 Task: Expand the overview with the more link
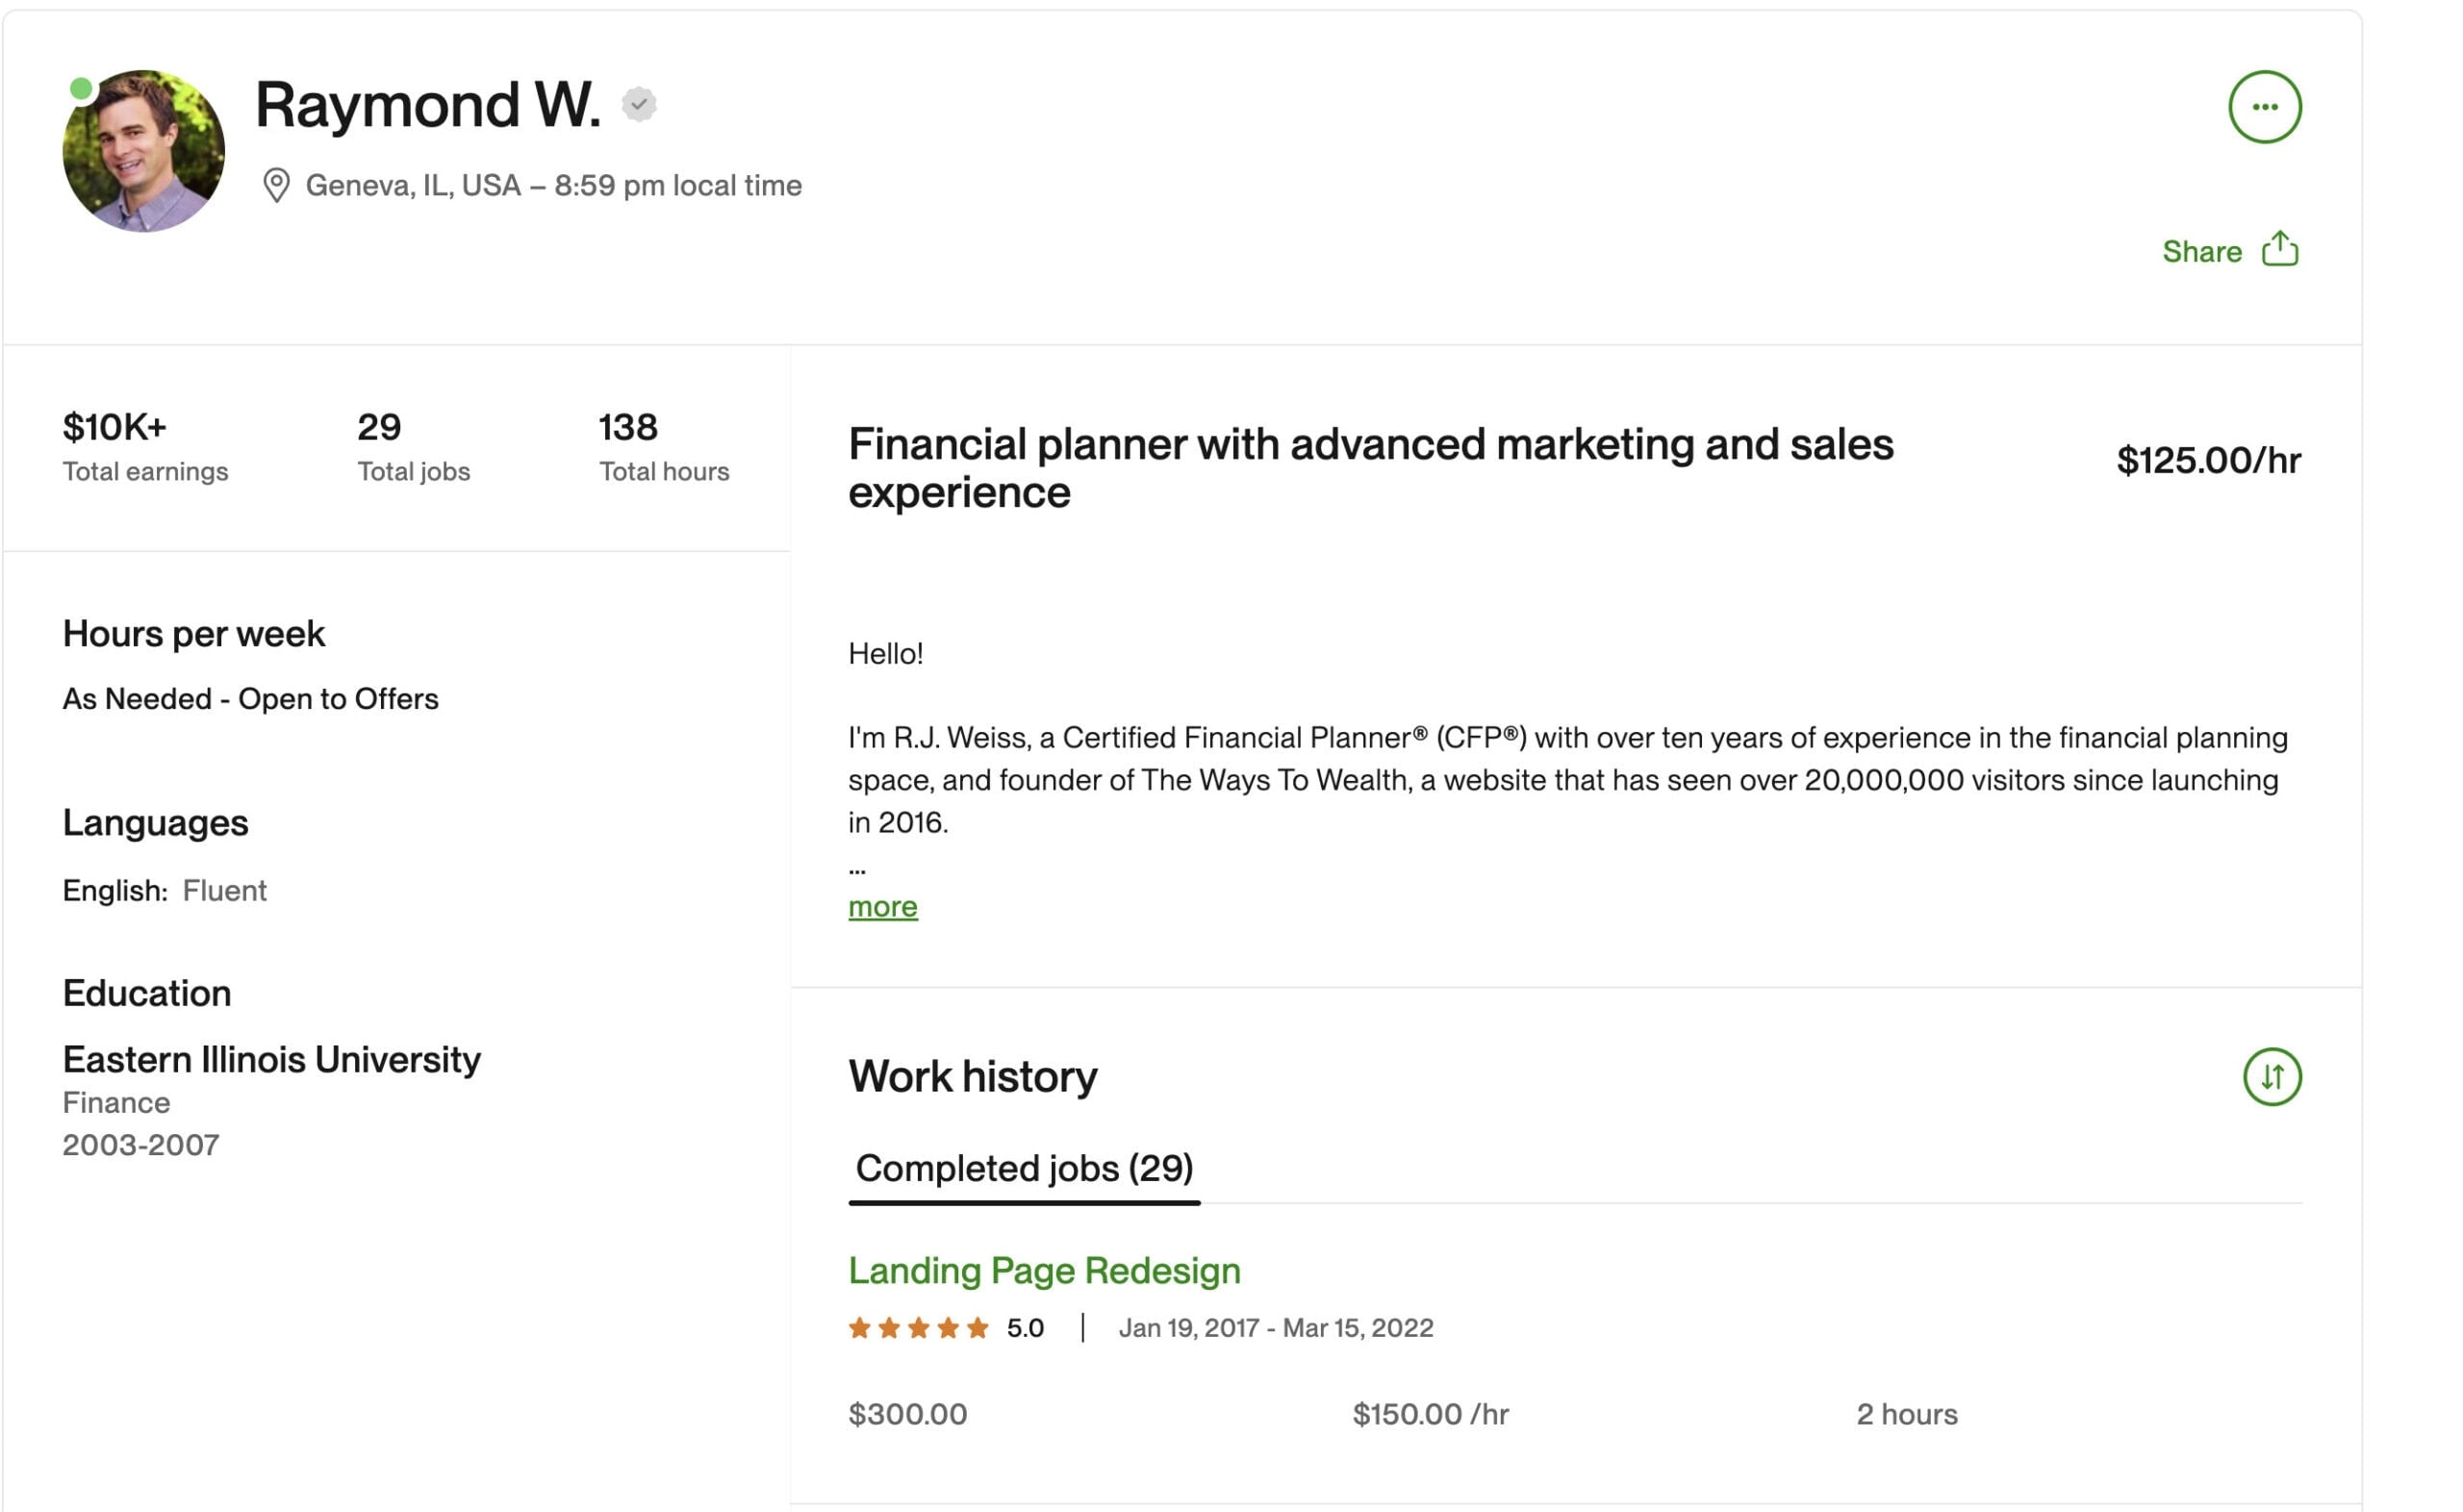pyautogui.click(x=881, y=906)
